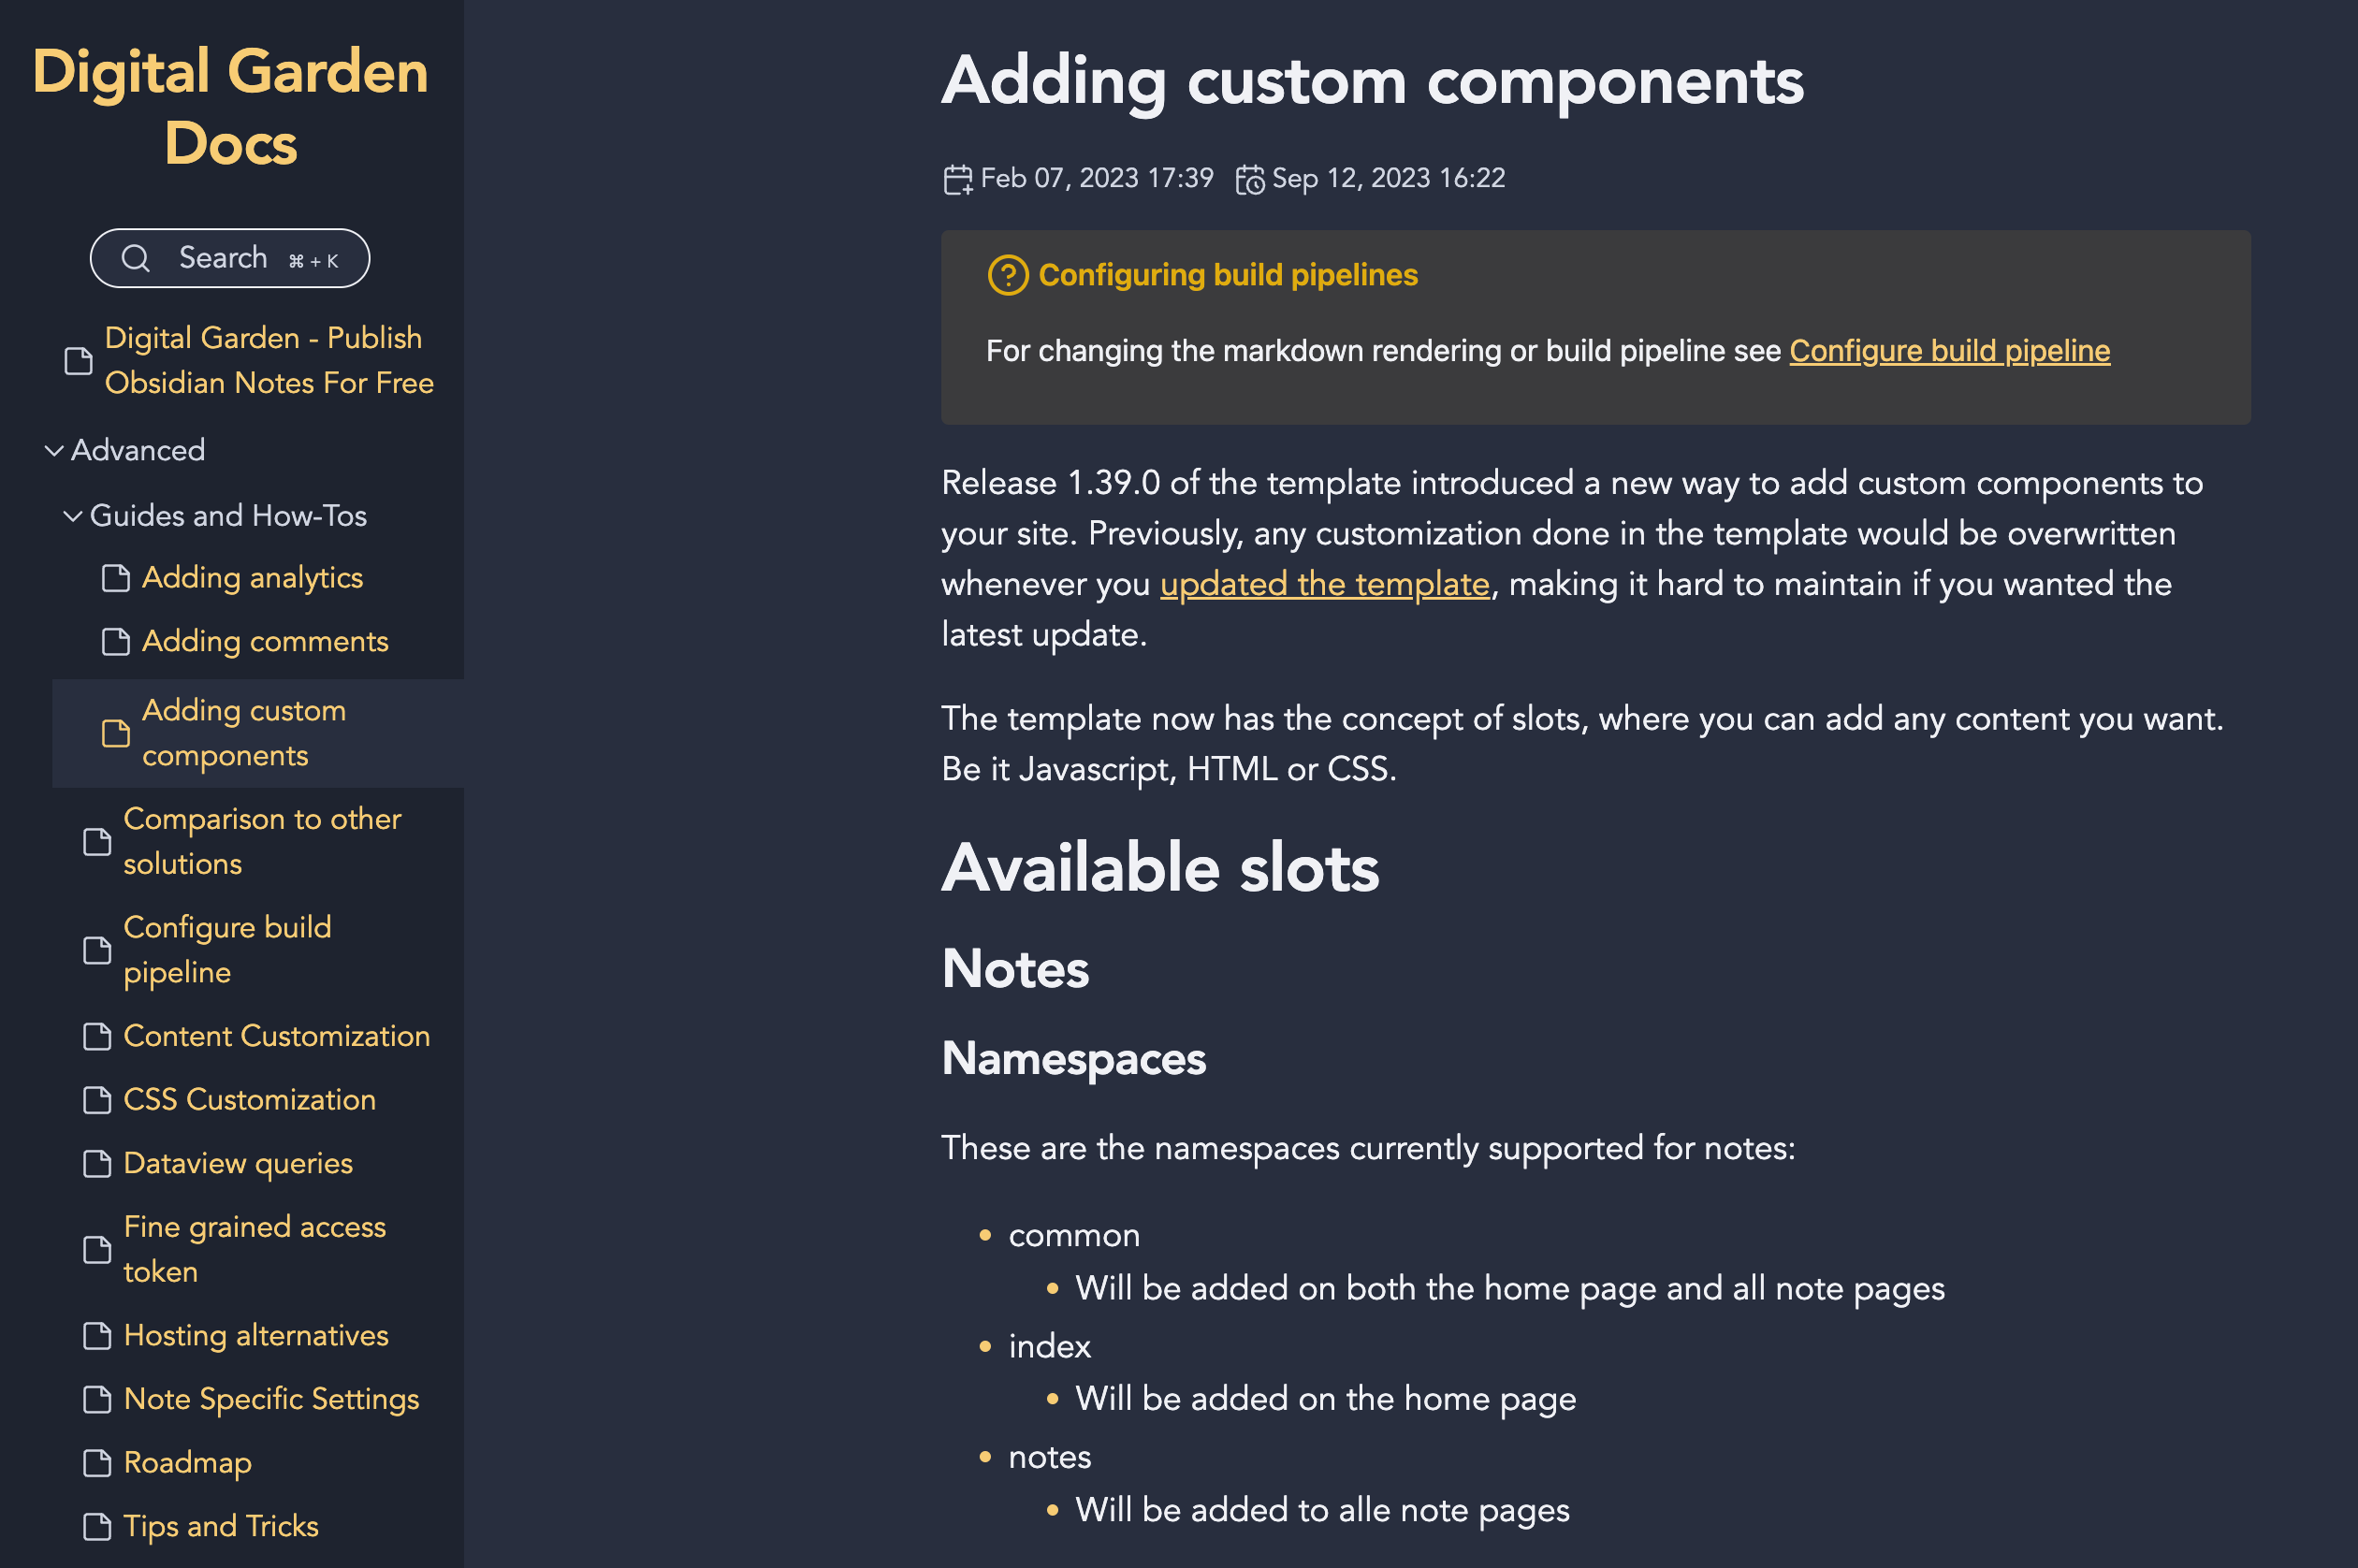Open the Tips and Tricks note
The width and height of the screenshot is (2358, 1568).
click(220, 1526)
